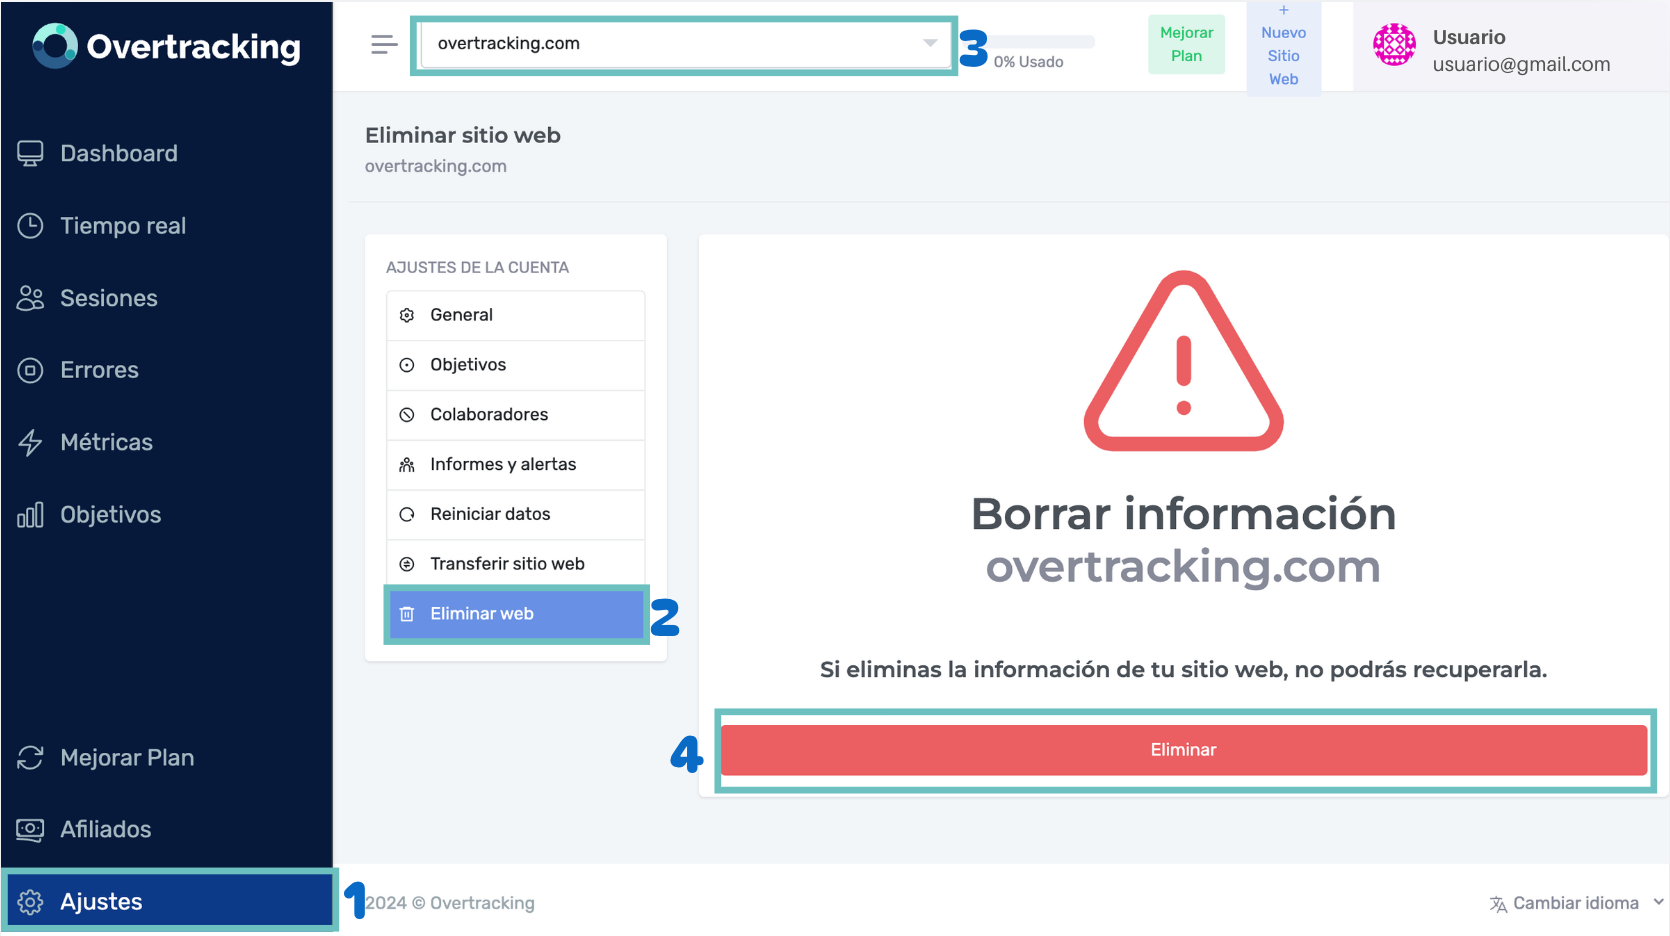Click the Ajustes gear icon
This screenshot has height=936, width=1670.
tap(31, 902)
